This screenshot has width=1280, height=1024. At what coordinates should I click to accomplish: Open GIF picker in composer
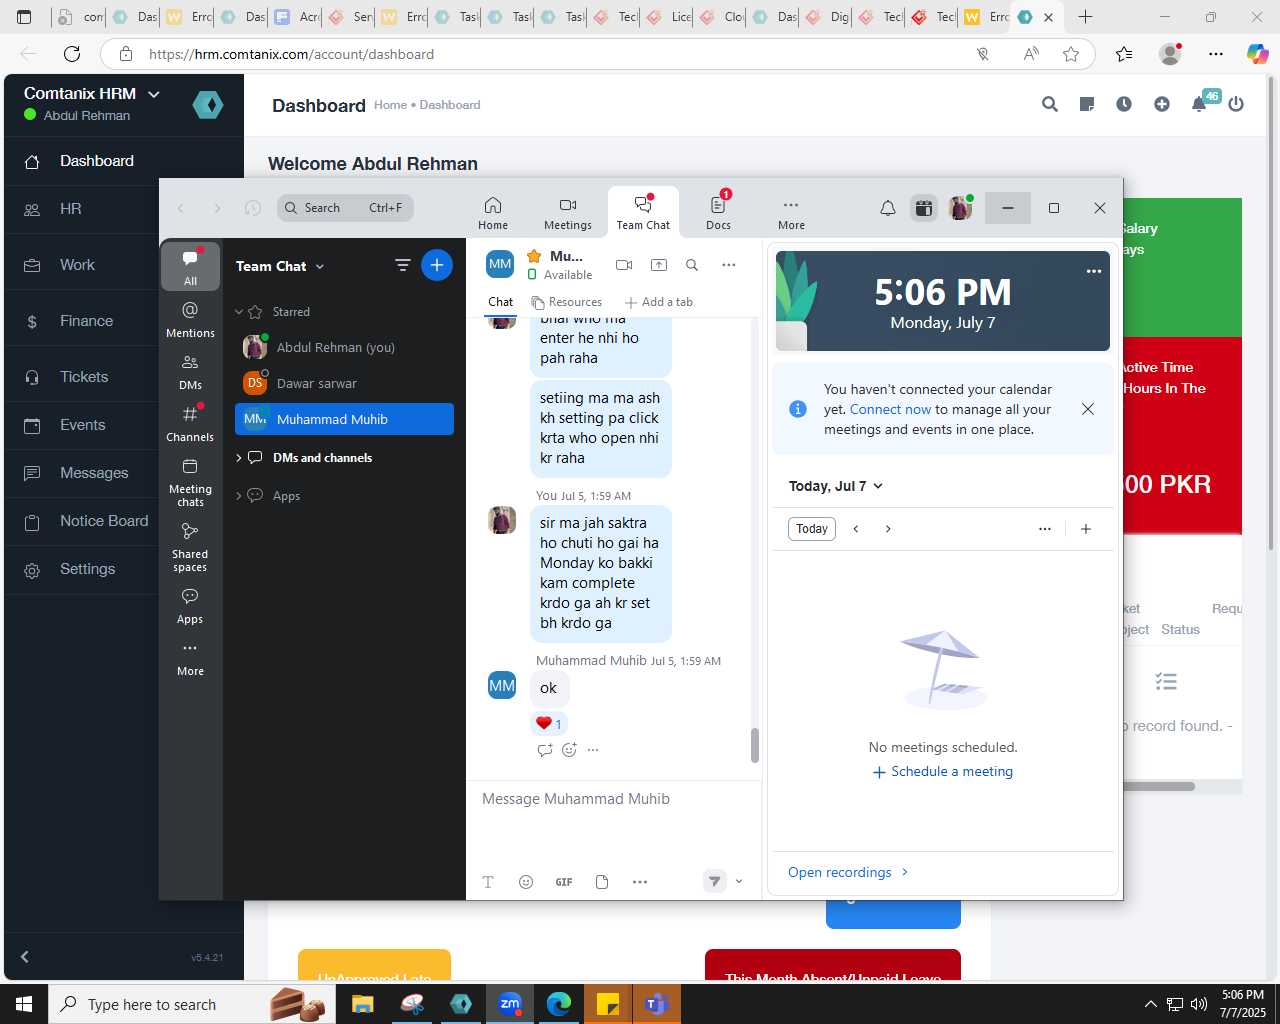pos(564,882)
